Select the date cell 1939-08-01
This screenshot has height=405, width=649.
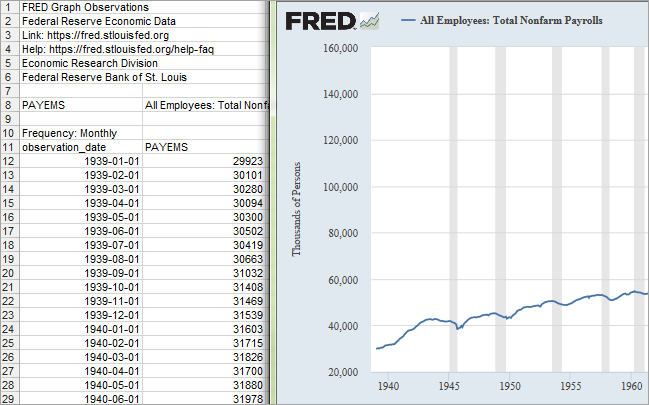(x=81, y=259)
